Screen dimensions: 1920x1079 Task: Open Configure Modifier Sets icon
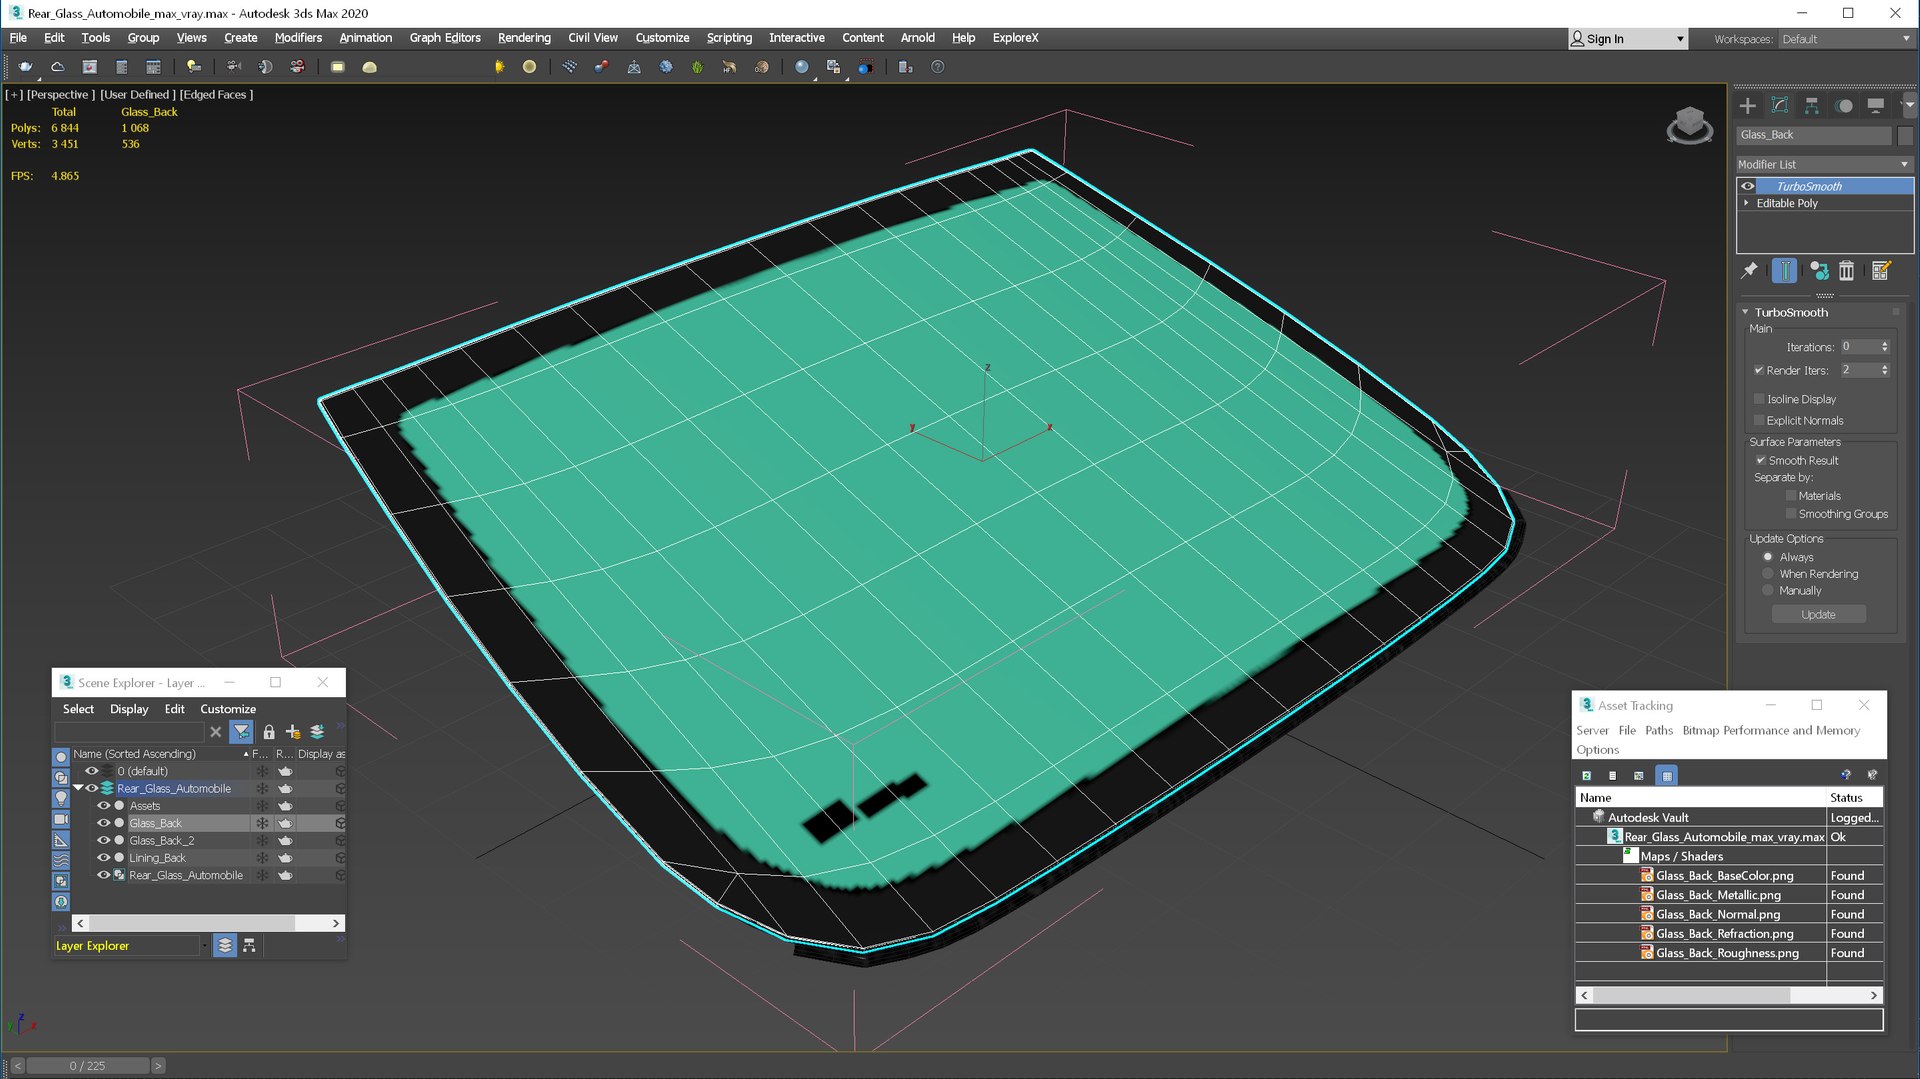(x=1881, y=270)
